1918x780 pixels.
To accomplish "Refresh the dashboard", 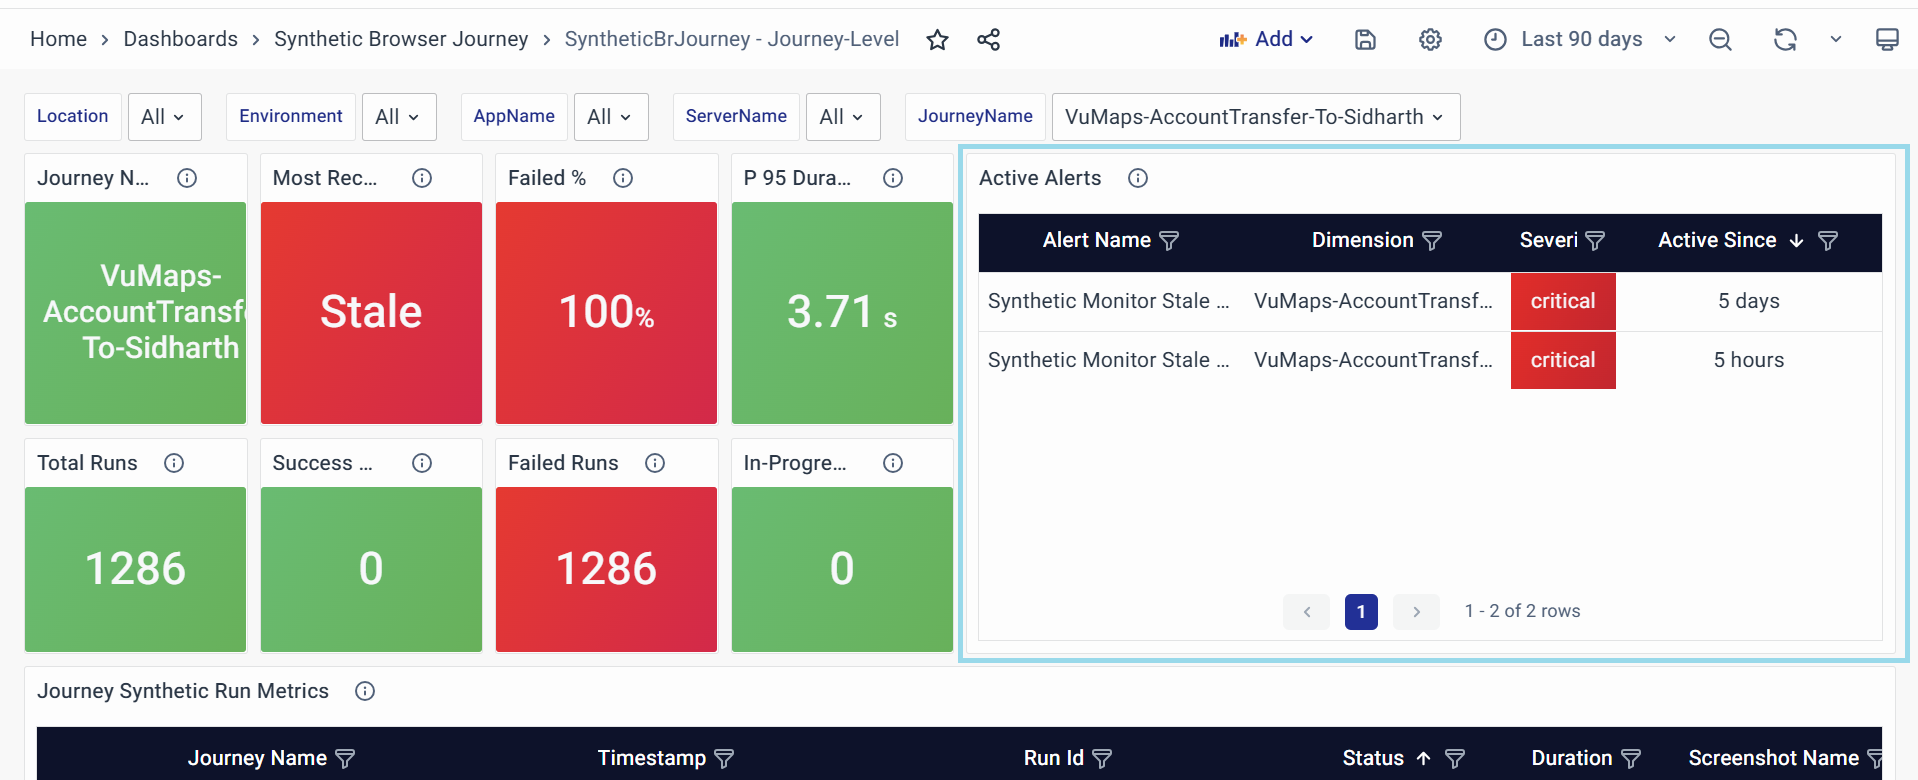I will tap(1785, 40).
